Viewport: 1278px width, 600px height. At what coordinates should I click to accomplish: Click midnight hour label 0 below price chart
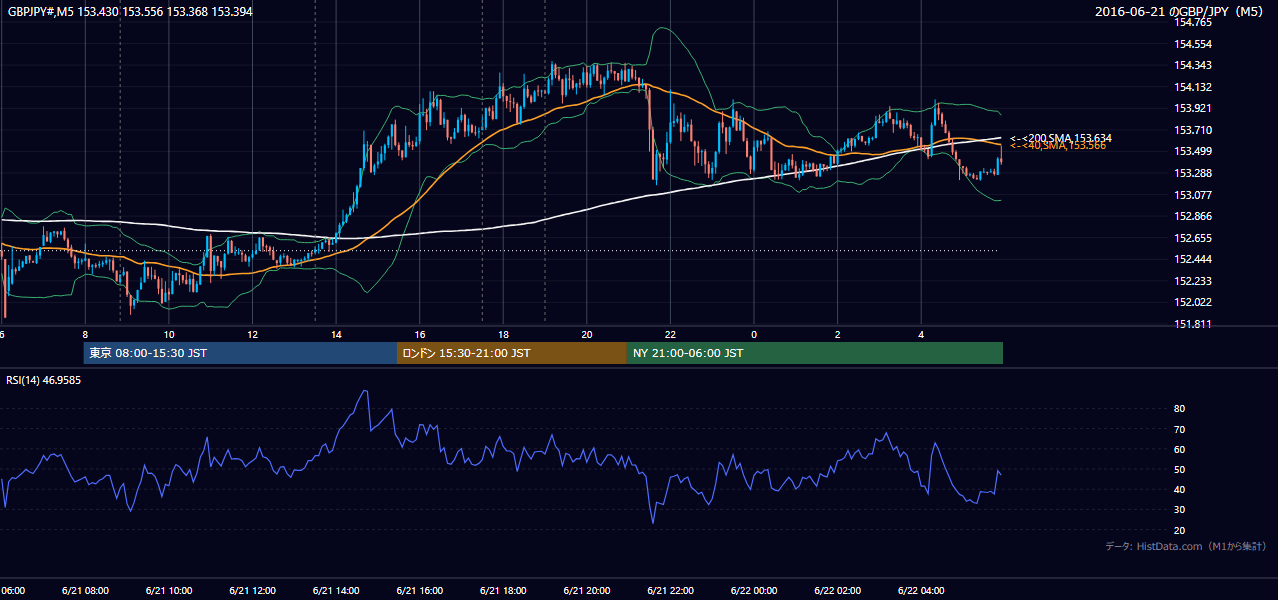(754, 334)
